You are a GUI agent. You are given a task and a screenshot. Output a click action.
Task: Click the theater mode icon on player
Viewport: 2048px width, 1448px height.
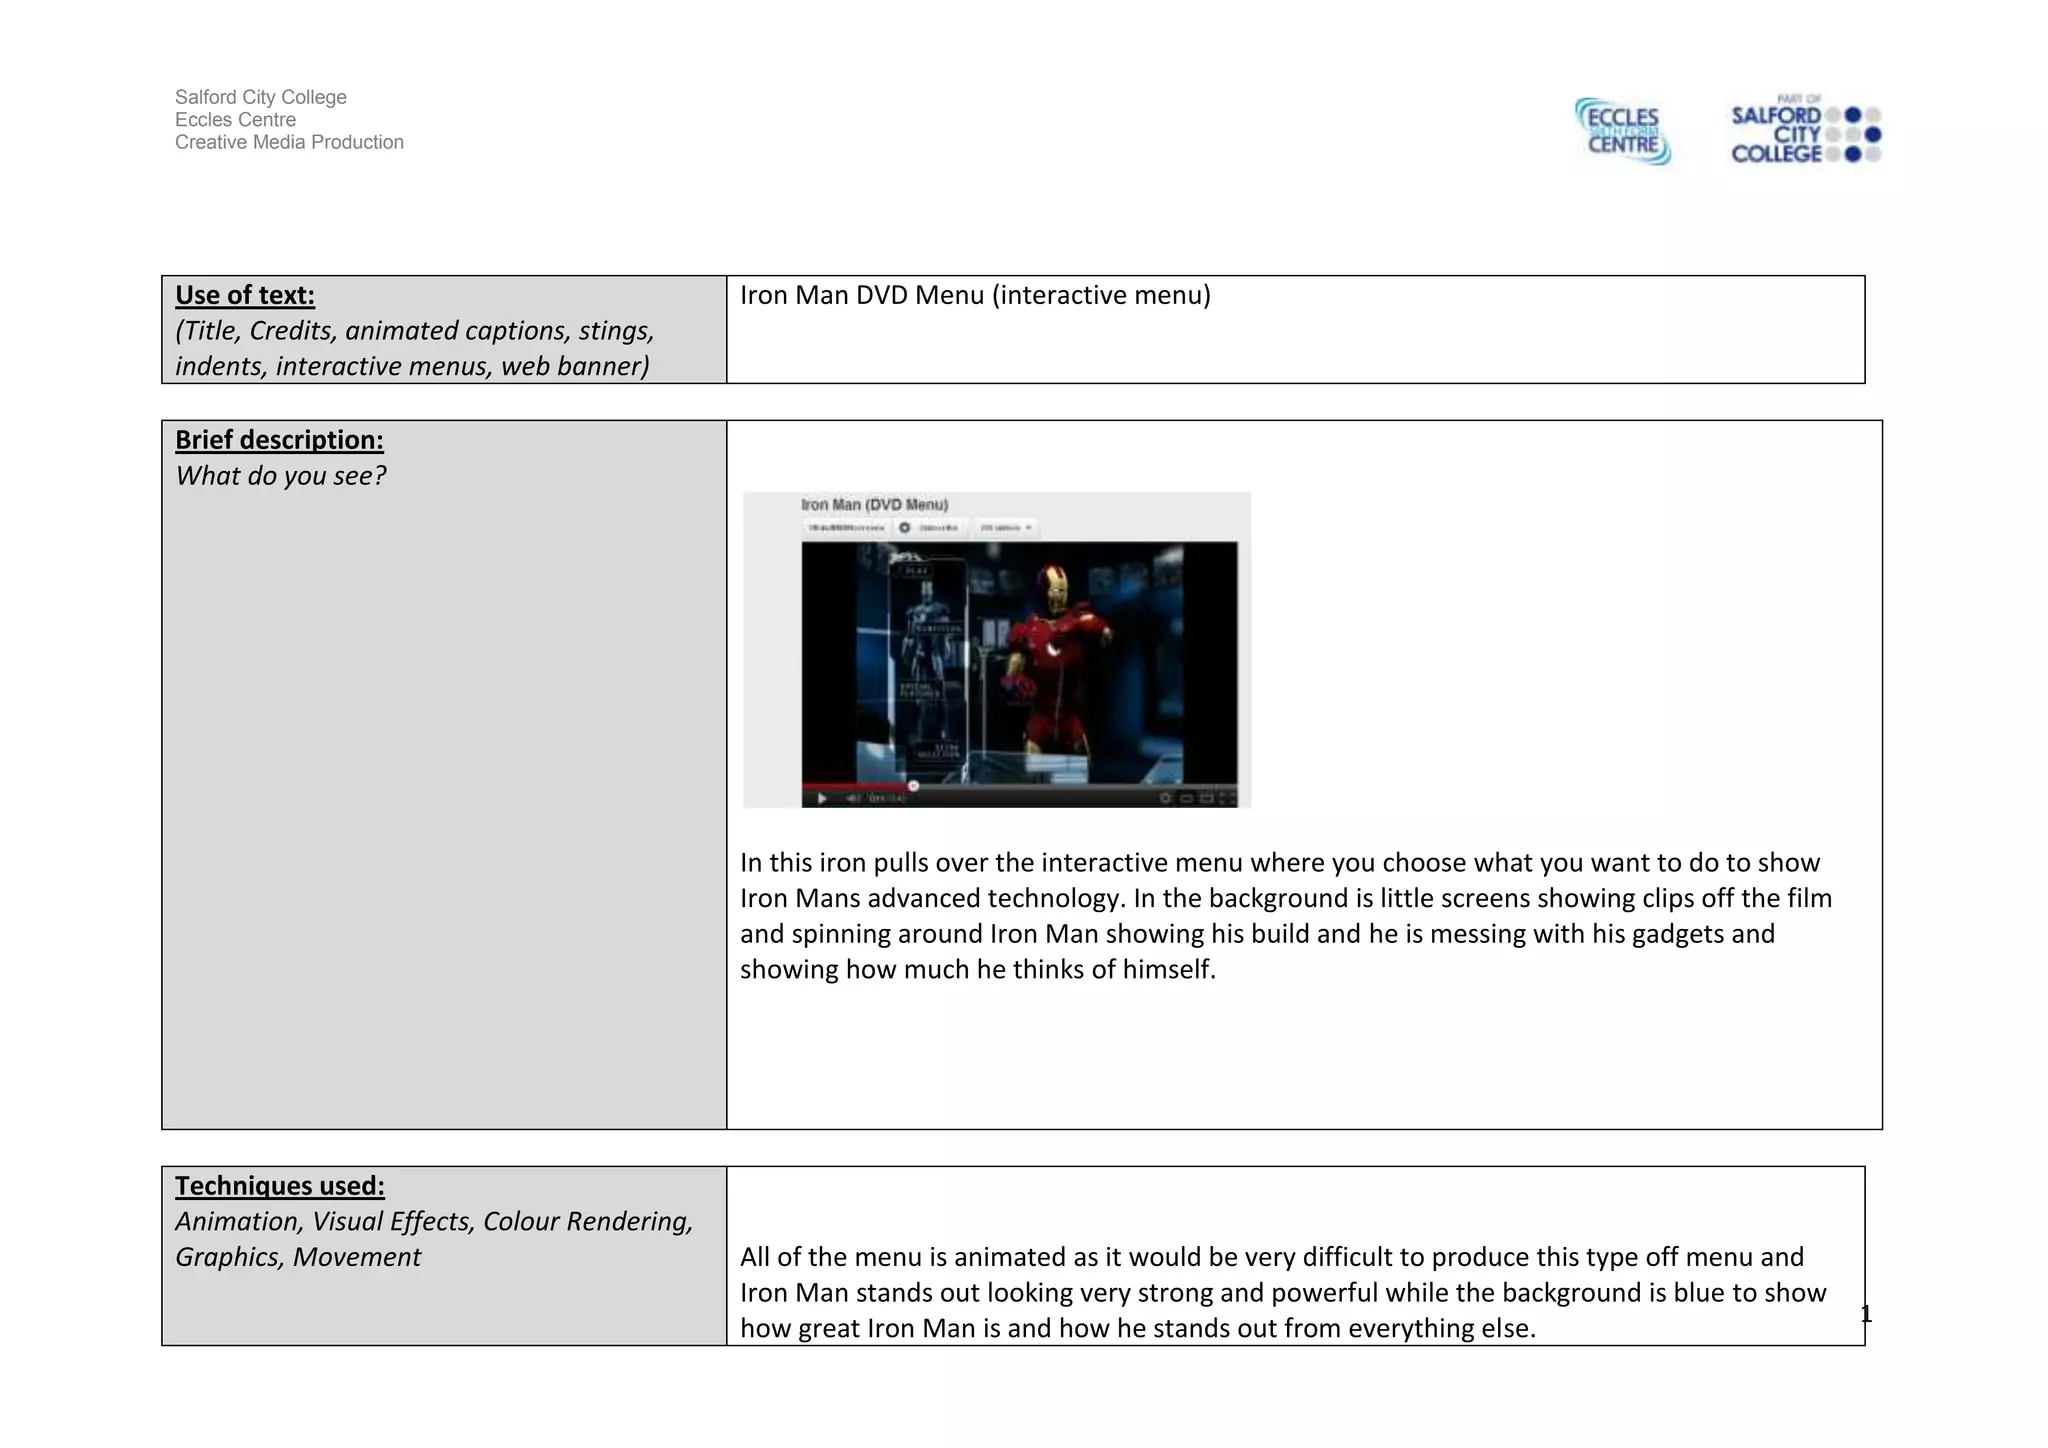pyautogui.click(x=1206, y=798)
